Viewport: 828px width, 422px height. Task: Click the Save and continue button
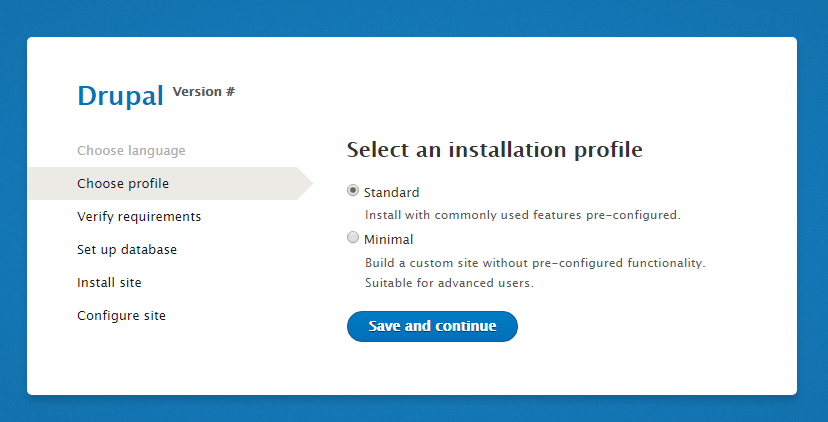coord(432,326)
